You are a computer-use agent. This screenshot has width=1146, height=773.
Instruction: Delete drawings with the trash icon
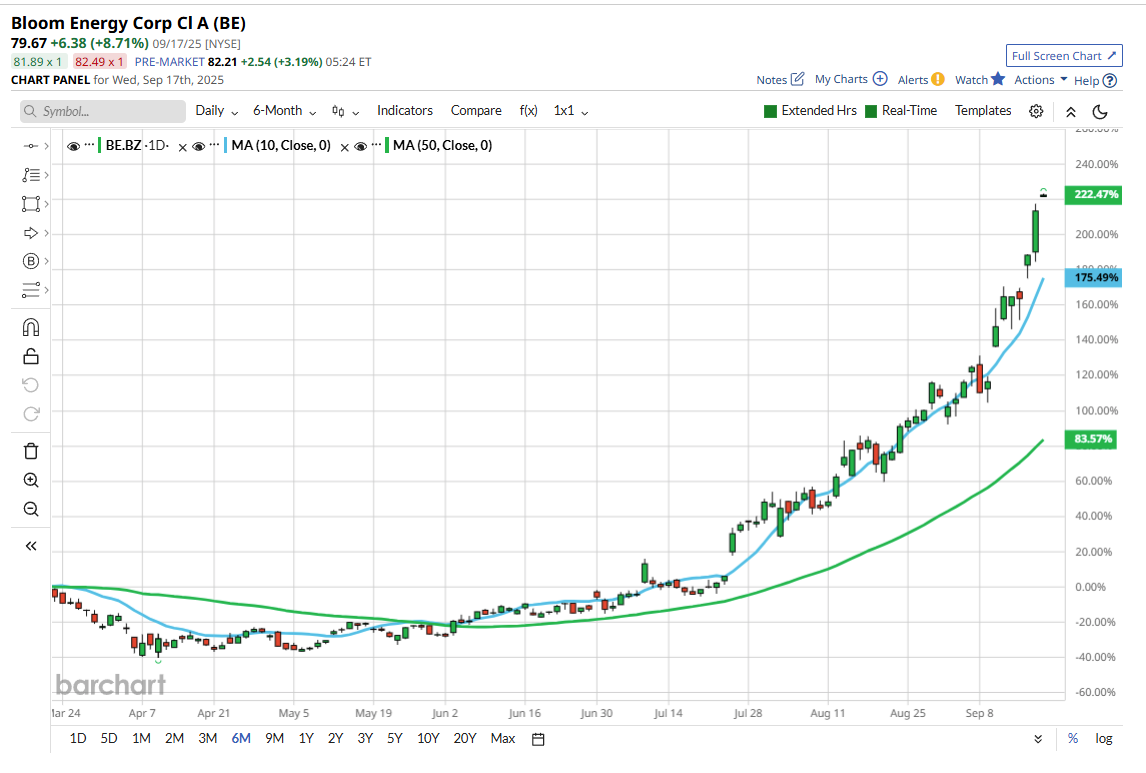(x=30, y=451)
